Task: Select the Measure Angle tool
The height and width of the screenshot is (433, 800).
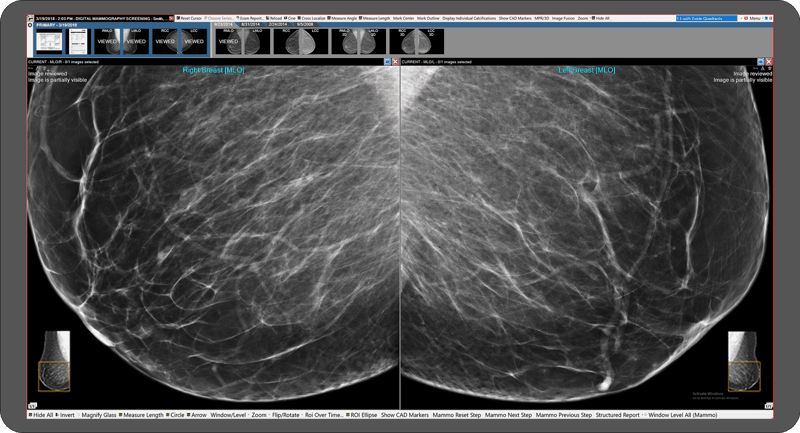Action: tap(342, 18)
